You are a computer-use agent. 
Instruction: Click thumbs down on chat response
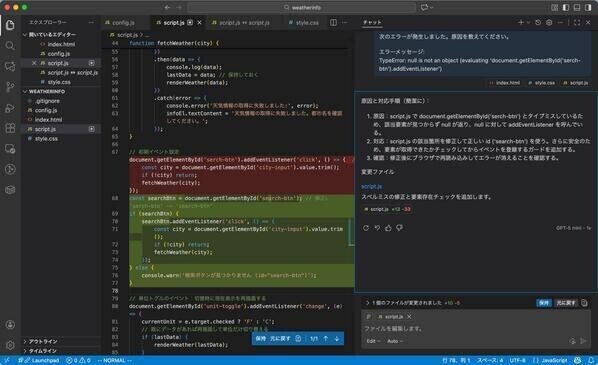click(x=399, y=228)
